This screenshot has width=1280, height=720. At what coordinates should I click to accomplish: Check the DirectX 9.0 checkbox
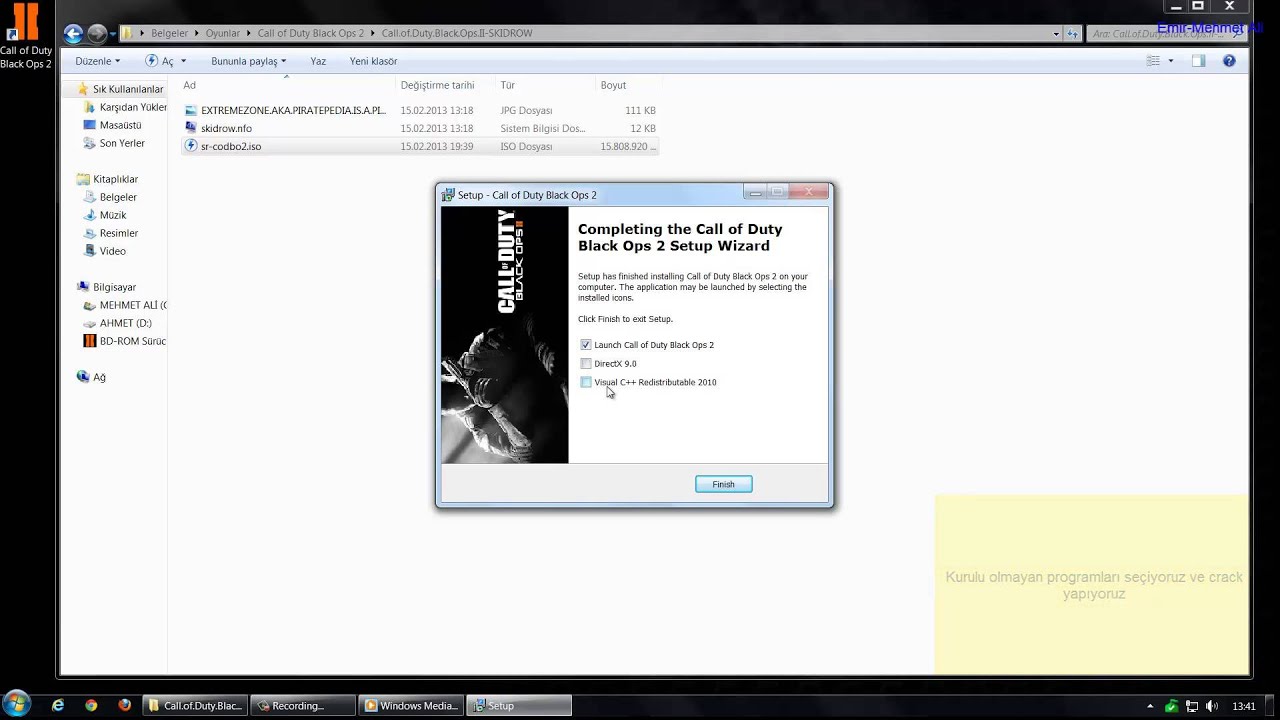(586, 364)
